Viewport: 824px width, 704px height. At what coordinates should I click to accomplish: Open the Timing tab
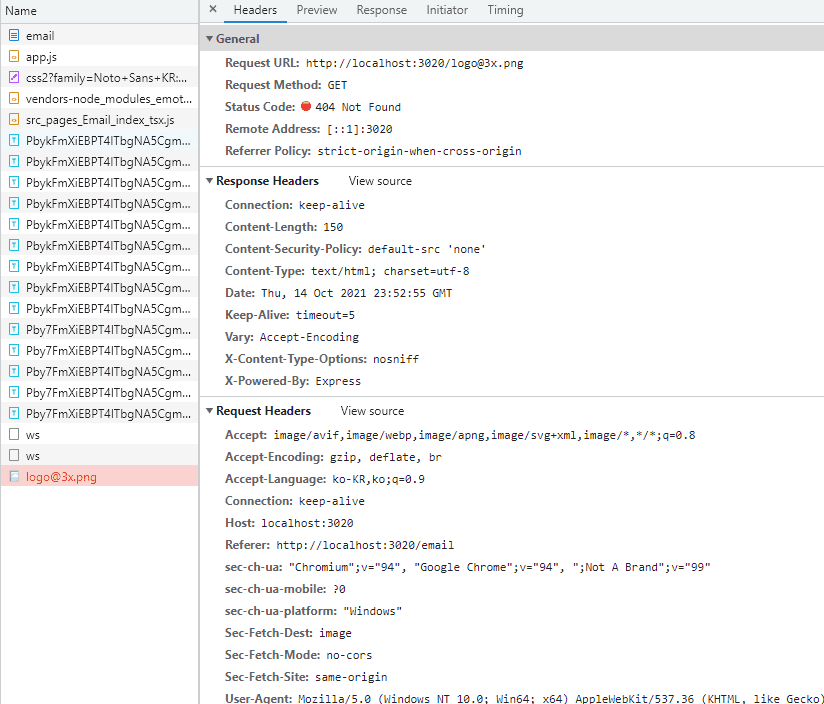(506, 10)
